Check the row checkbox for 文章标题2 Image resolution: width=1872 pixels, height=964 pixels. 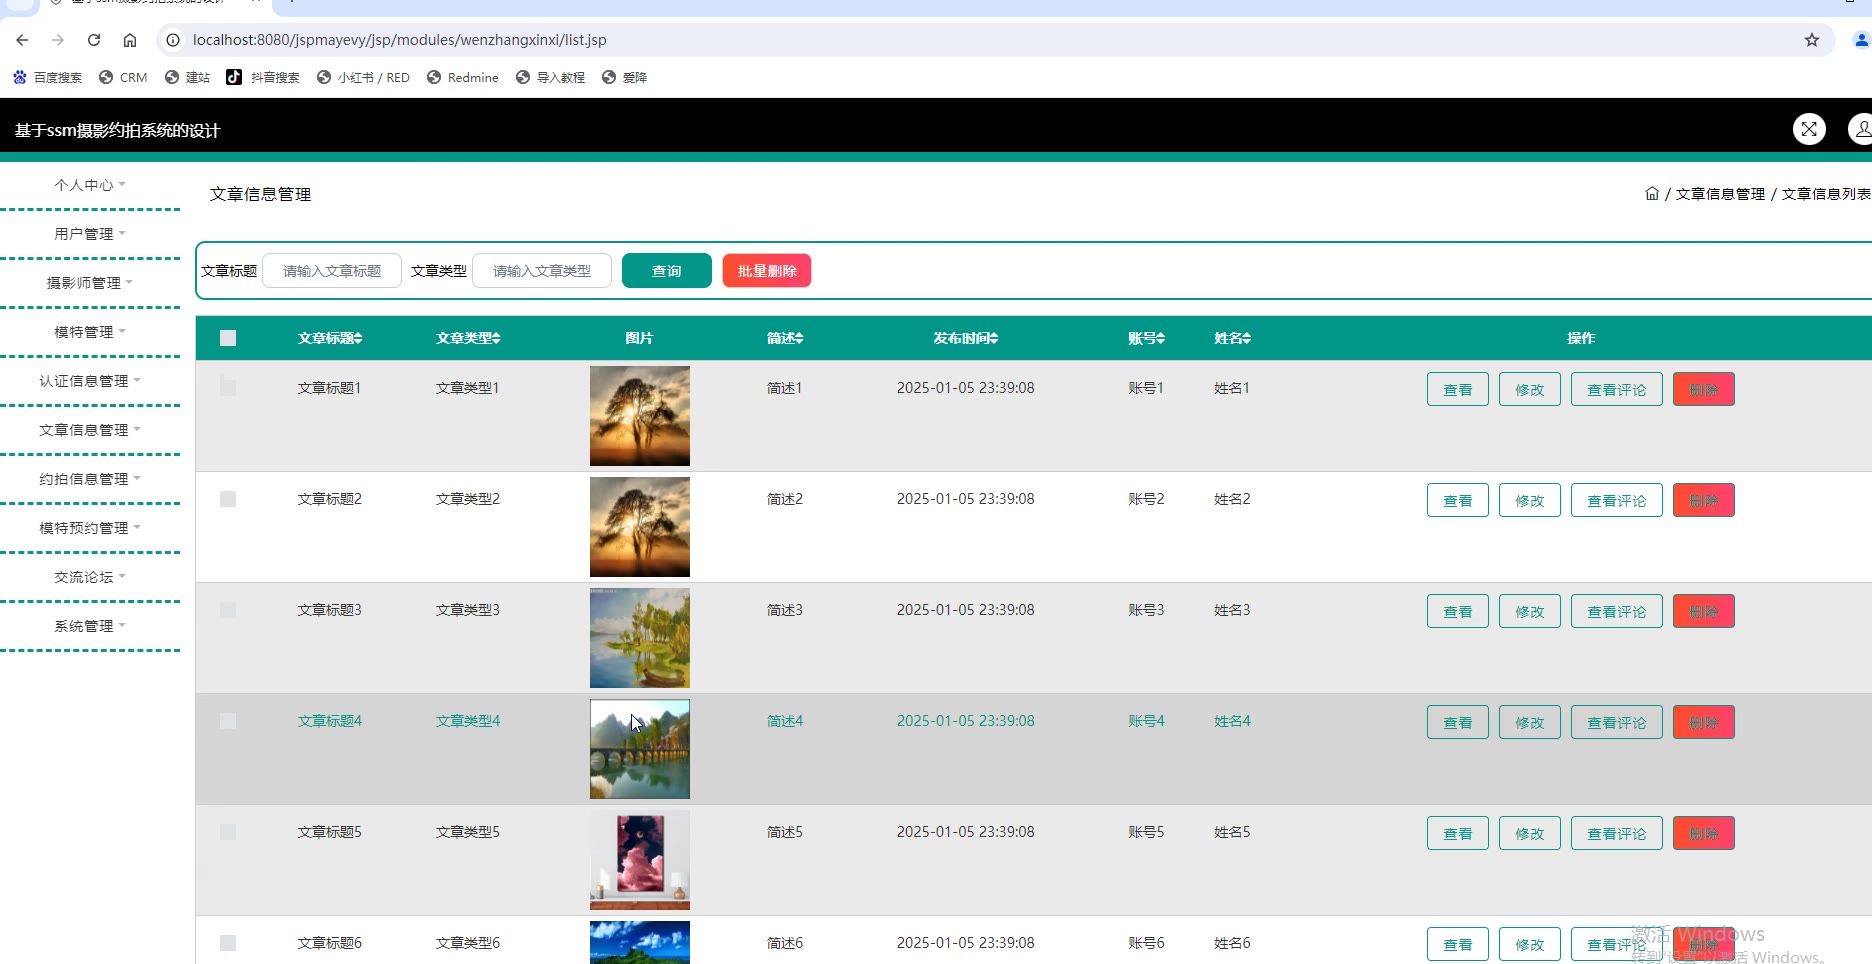228,498
